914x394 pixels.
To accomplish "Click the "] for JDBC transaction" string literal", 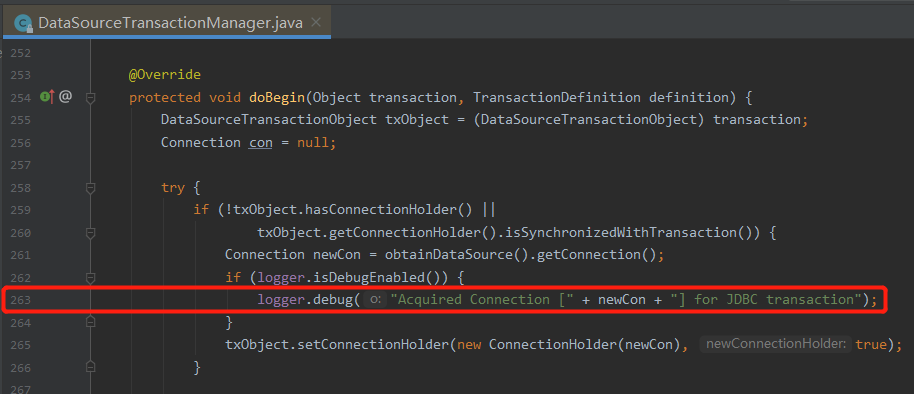I will coord(765,300).
